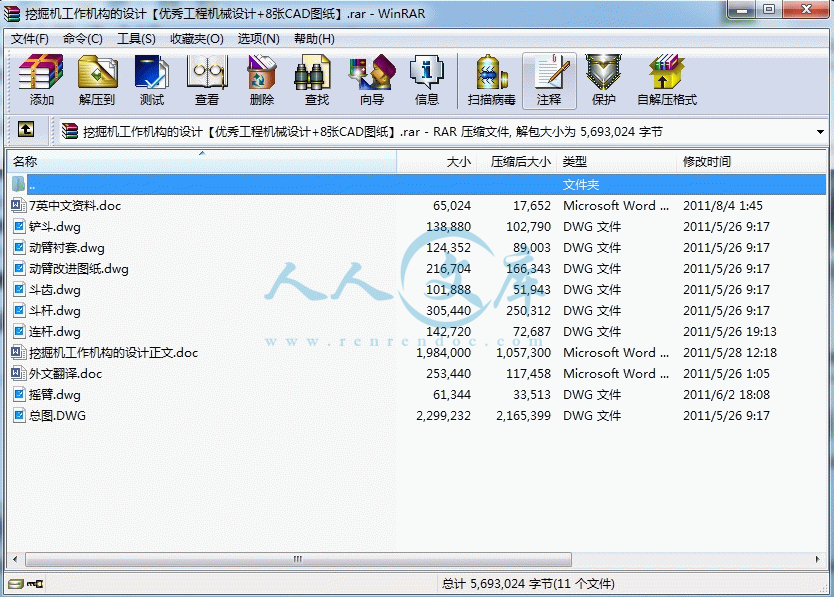Sort files by 类型 column header
This screenshot has height=597, width=834.
pos(616,161)
